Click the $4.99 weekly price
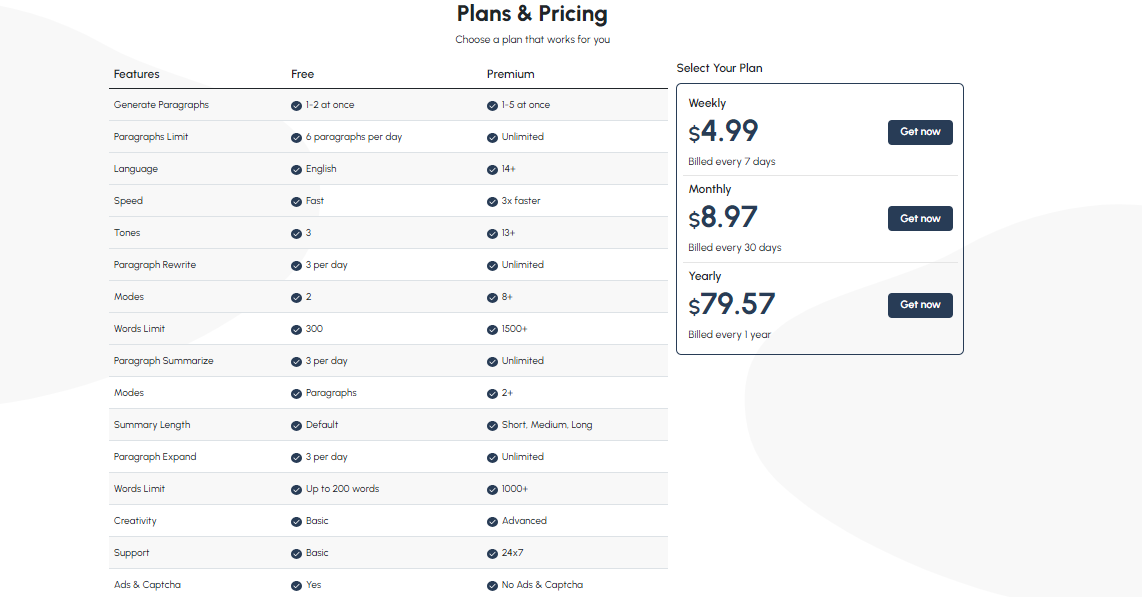 (x=723, y=131)
